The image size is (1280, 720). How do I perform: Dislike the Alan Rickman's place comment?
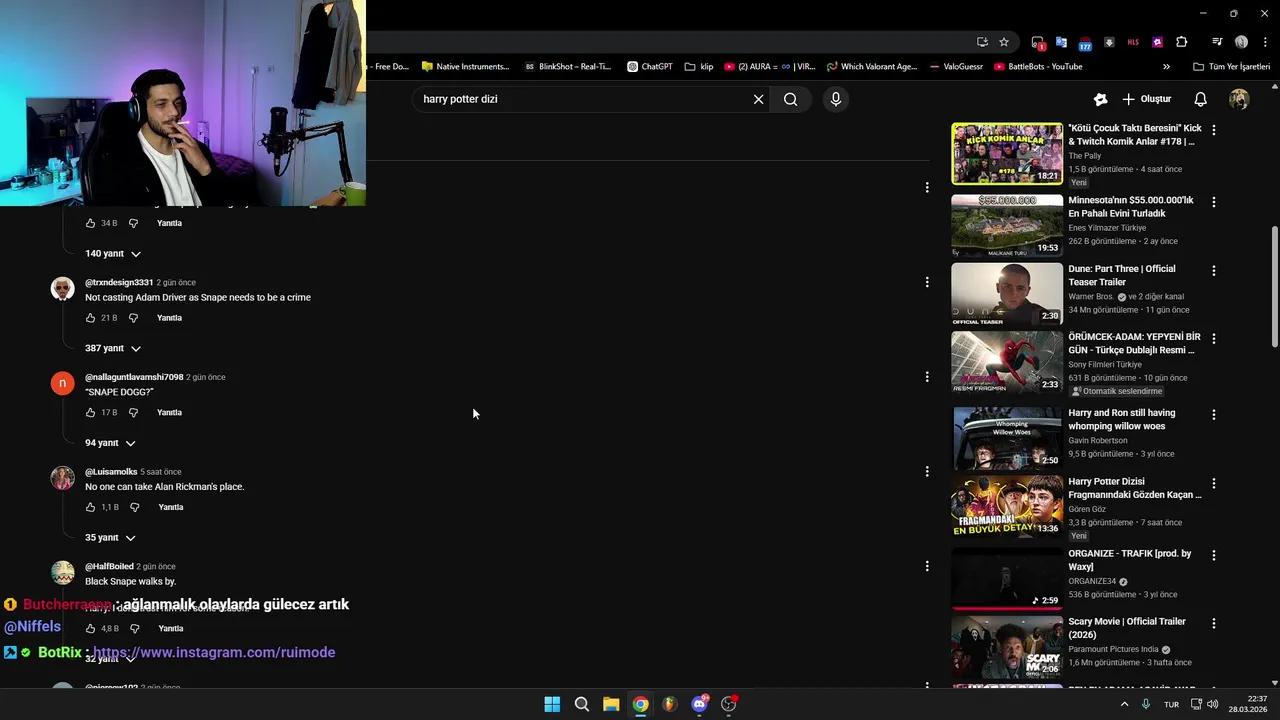135,507
